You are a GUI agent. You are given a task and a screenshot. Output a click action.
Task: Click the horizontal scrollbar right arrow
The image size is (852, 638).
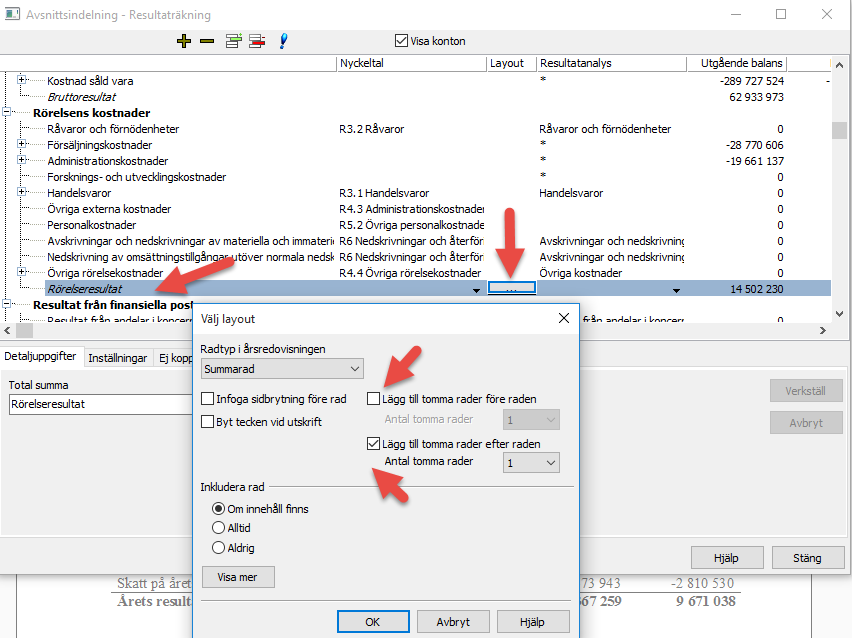(x=823, y=330)
